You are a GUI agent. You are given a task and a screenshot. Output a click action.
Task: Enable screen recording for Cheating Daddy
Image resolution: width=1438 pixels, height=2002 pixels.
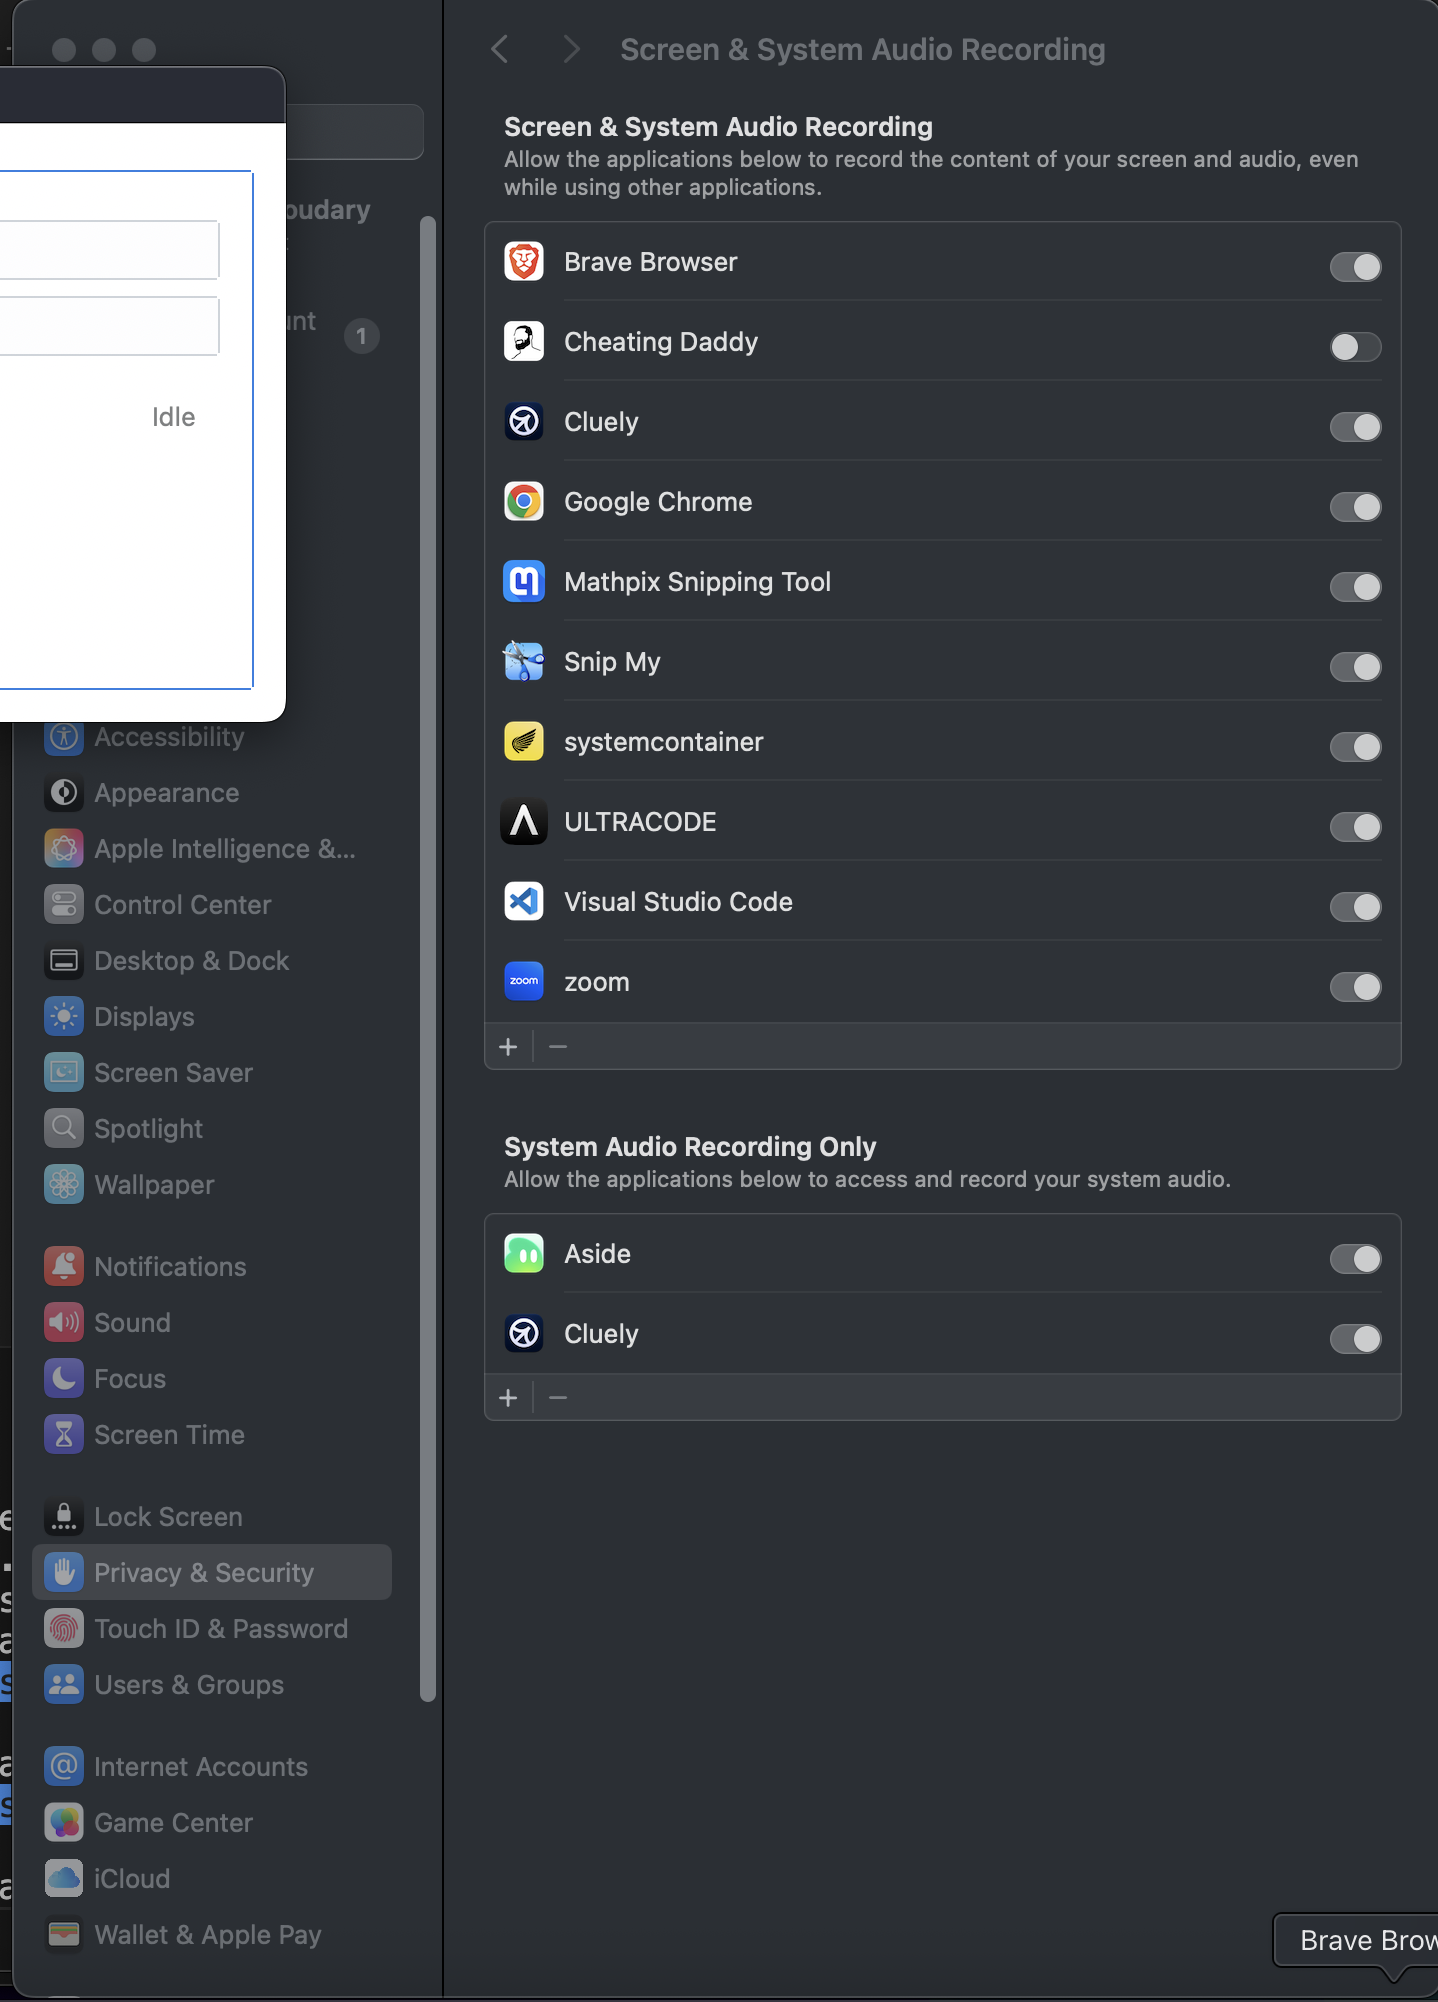pos(1355,347)
